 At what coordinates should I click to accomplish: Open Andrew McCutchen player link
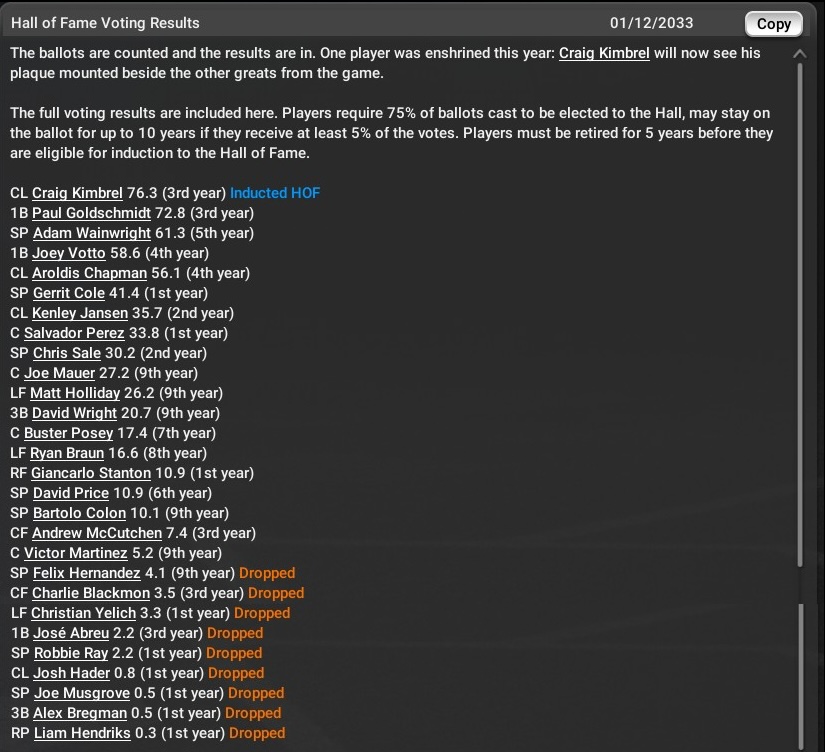click(97, 533)
